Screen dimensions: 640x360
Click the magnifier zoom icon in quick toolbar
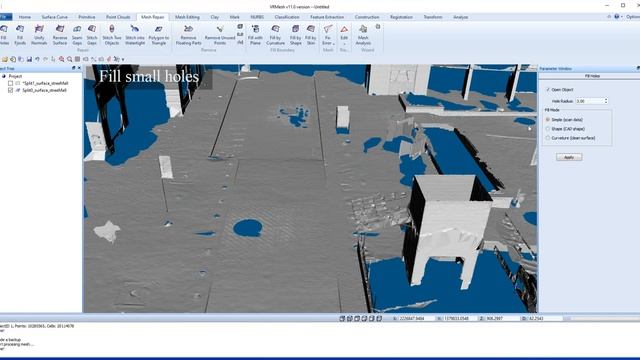(69, 59)
